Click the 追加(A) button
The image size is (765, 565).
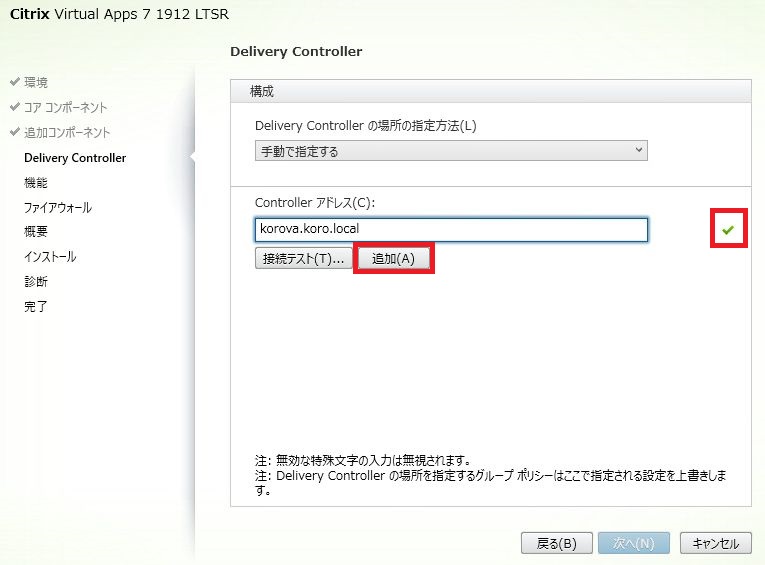pyautogui.click(x=394, y=259)
